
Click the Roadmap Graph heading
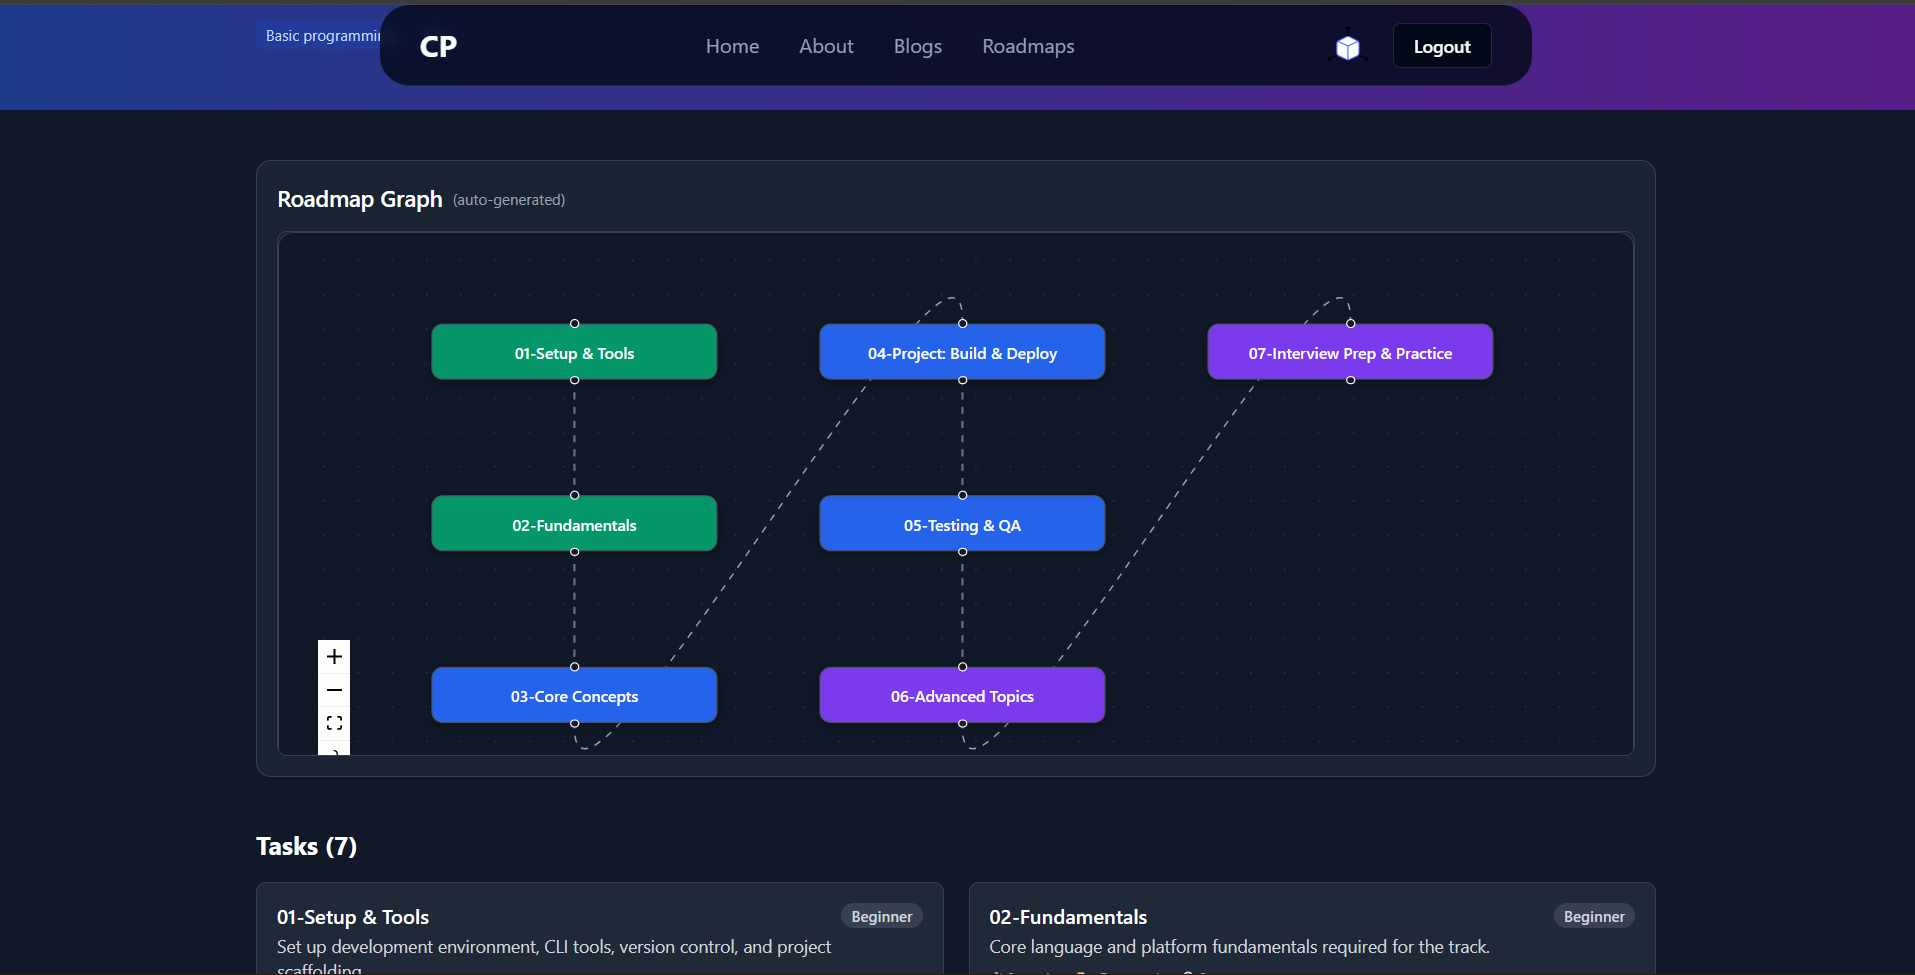(360, 199)
